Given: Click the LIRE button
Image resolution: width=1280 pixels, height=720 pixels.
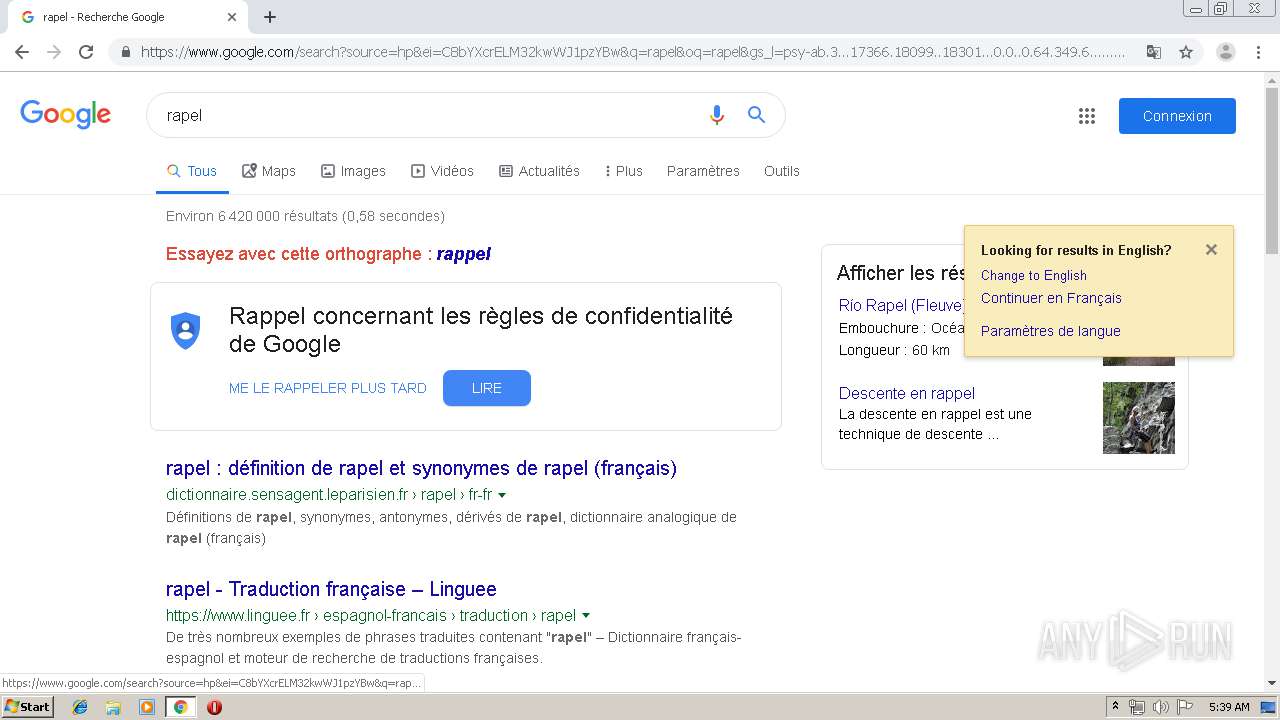Looking at the screenshot, I should pyautogui.click(x=487, y=388).
